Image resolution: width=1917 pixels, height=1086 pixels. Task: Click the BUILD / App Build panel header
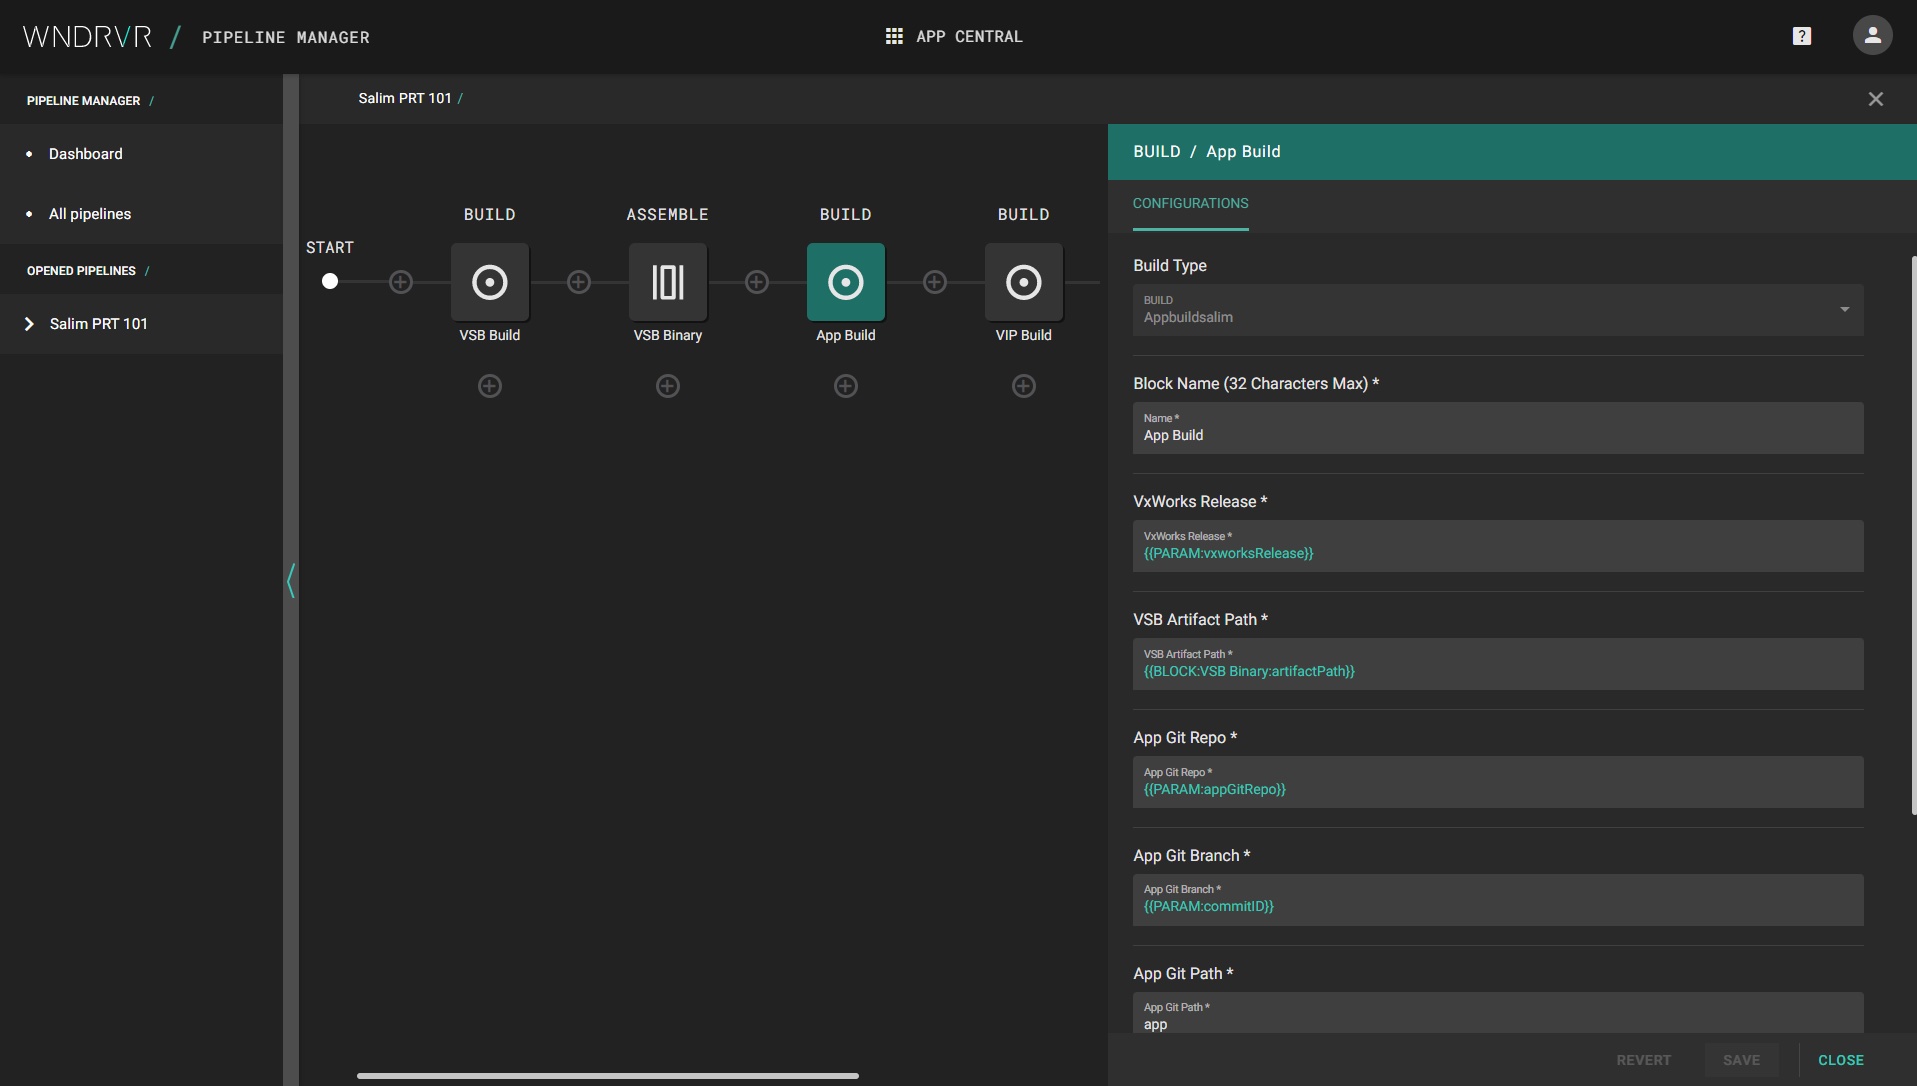click(1512, 152)
